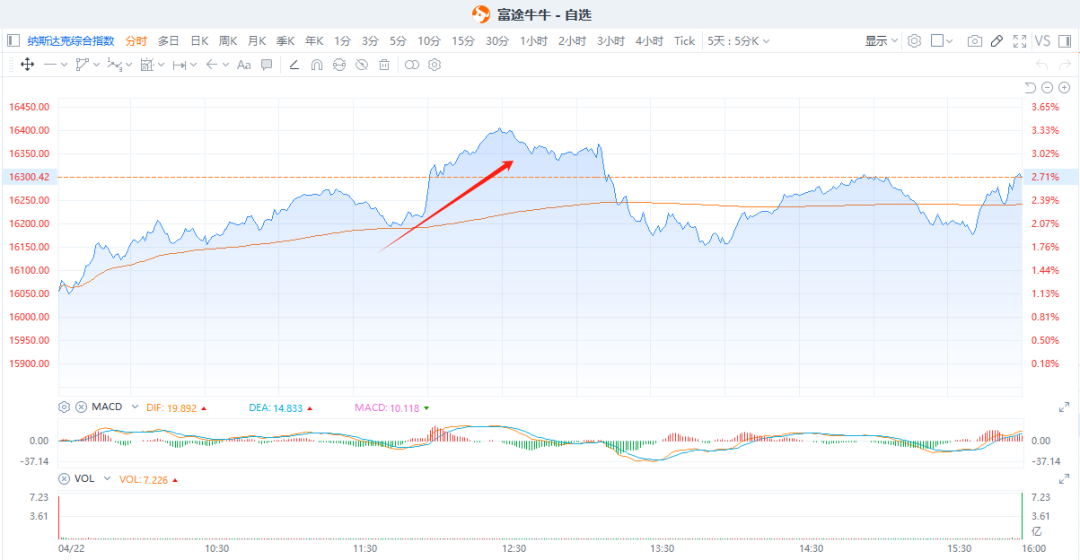The height and width of the screenshot is (560, 1080).
Task: Open the 5天:5分K dropdown
Action: (x=738, y=41)
